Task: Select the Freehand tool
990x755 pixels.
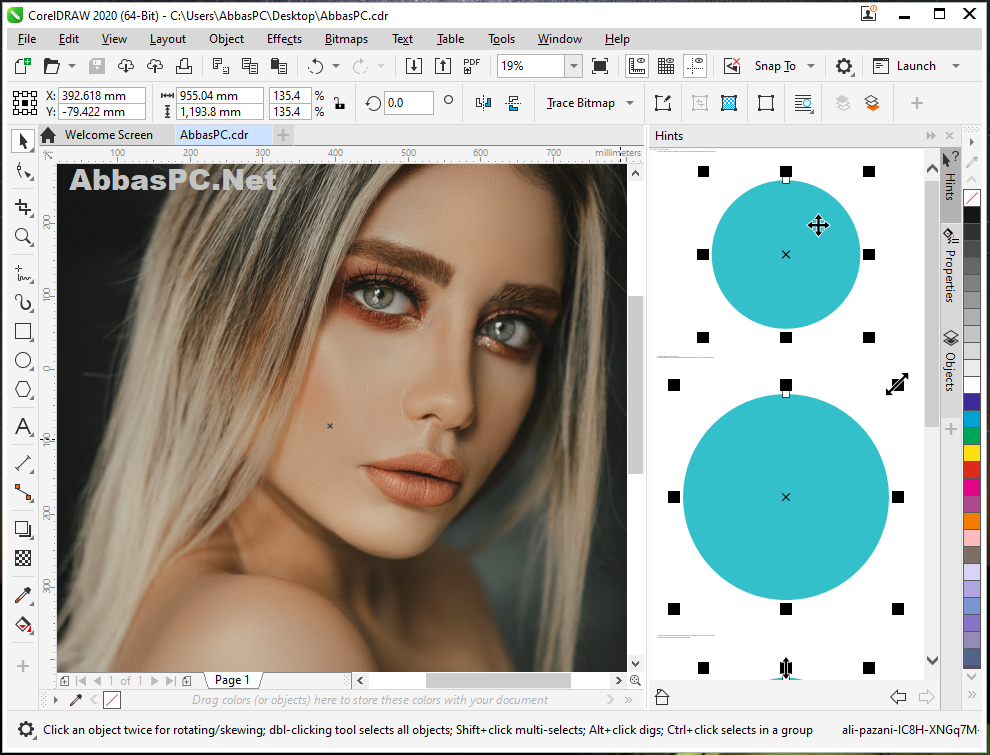Action: click(23, 273)
